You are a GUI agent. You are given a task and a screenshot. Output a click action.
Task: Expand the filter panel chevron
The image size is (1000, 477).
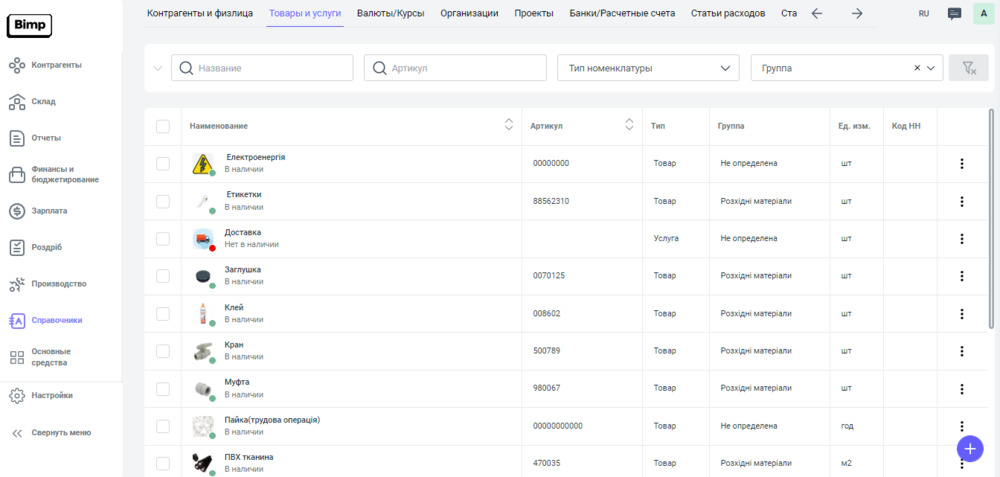[x=157, y=68]
